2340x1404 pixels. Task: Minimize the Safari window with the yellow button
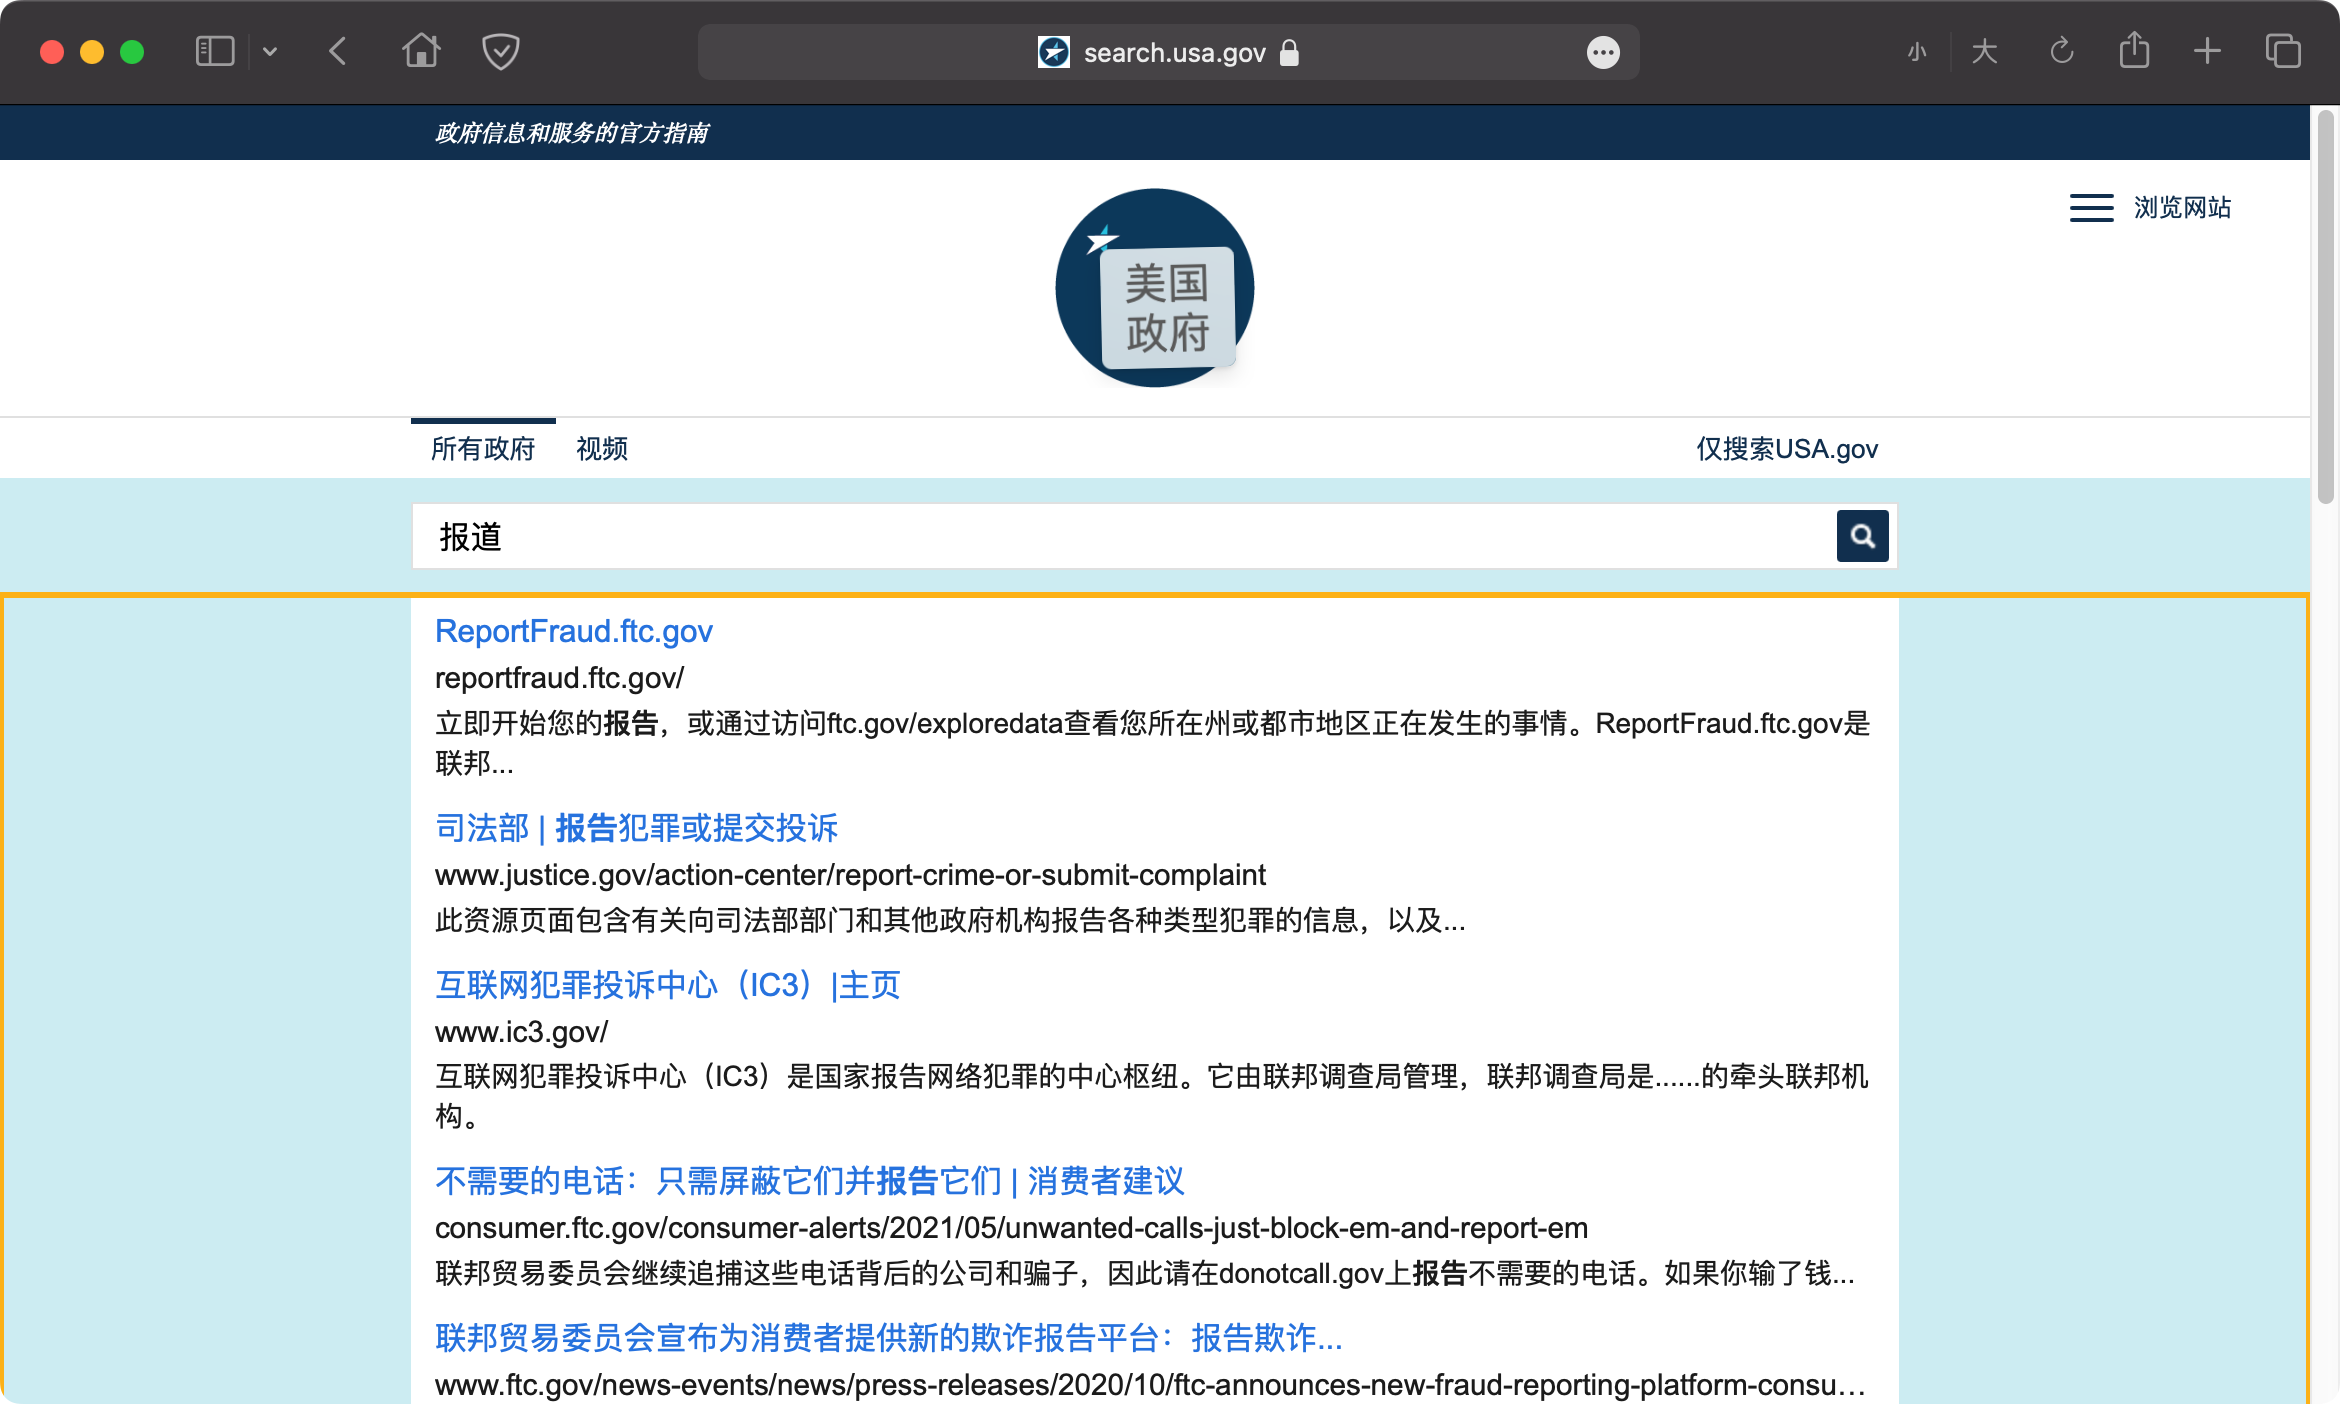point(92,52)
